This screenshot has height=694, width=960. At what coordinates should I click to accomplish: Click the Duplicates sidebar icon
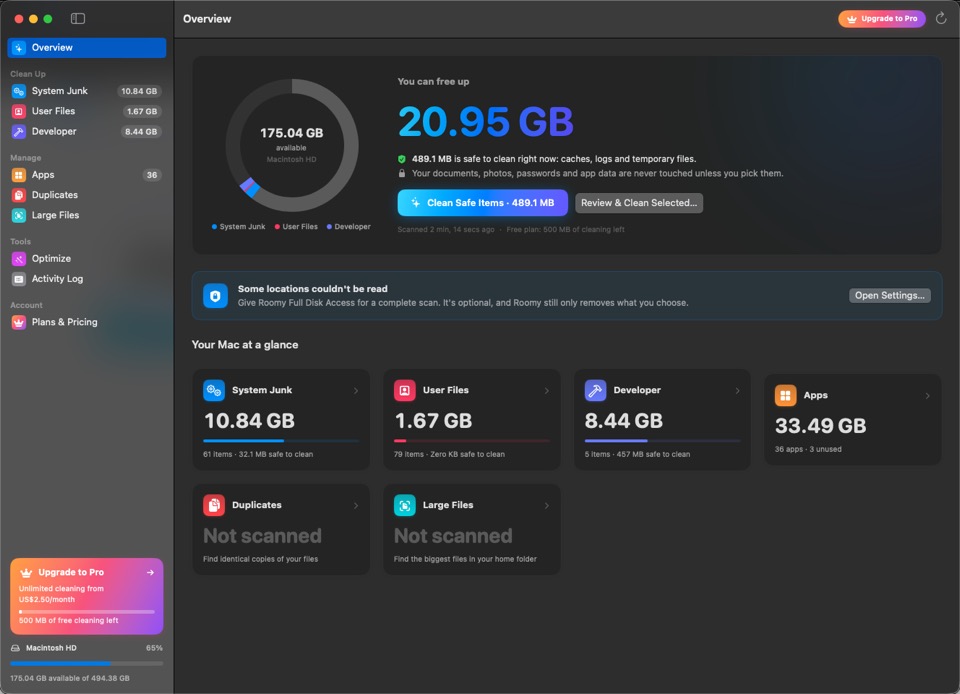click(19, 195)
